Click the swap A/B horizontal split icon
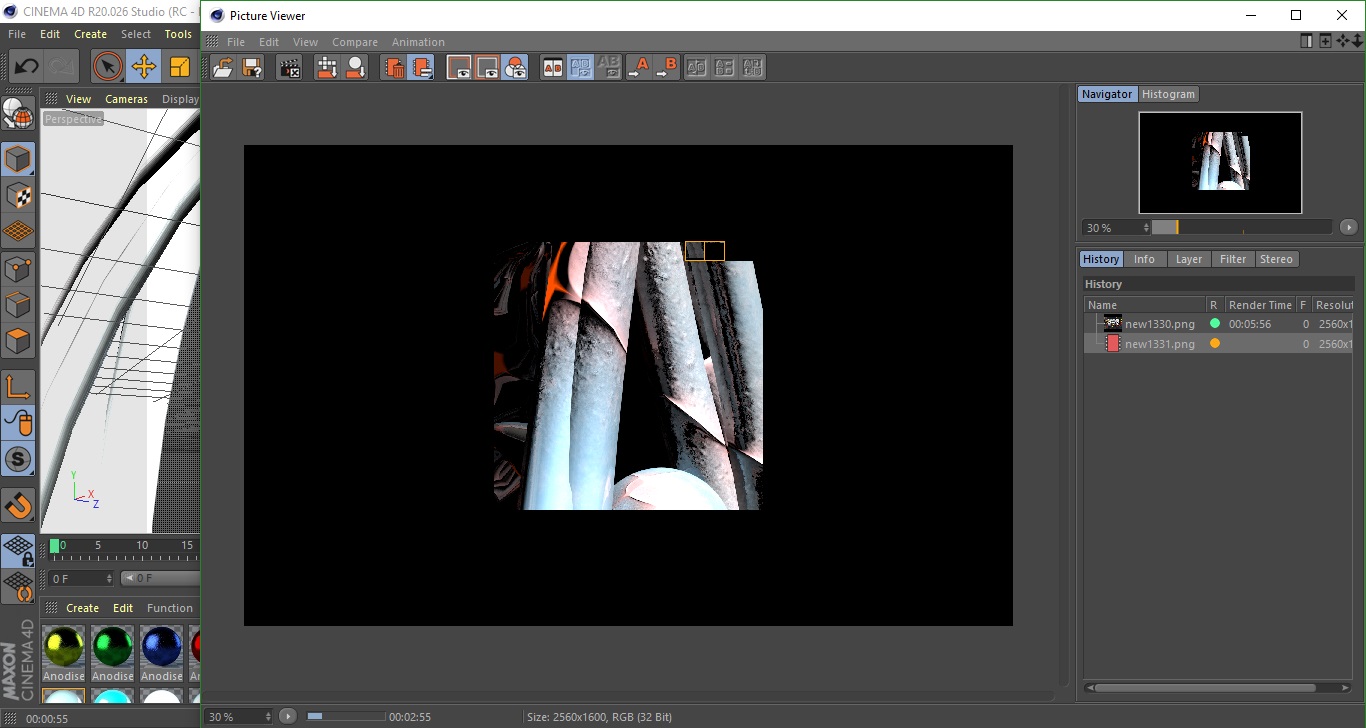 725,68
